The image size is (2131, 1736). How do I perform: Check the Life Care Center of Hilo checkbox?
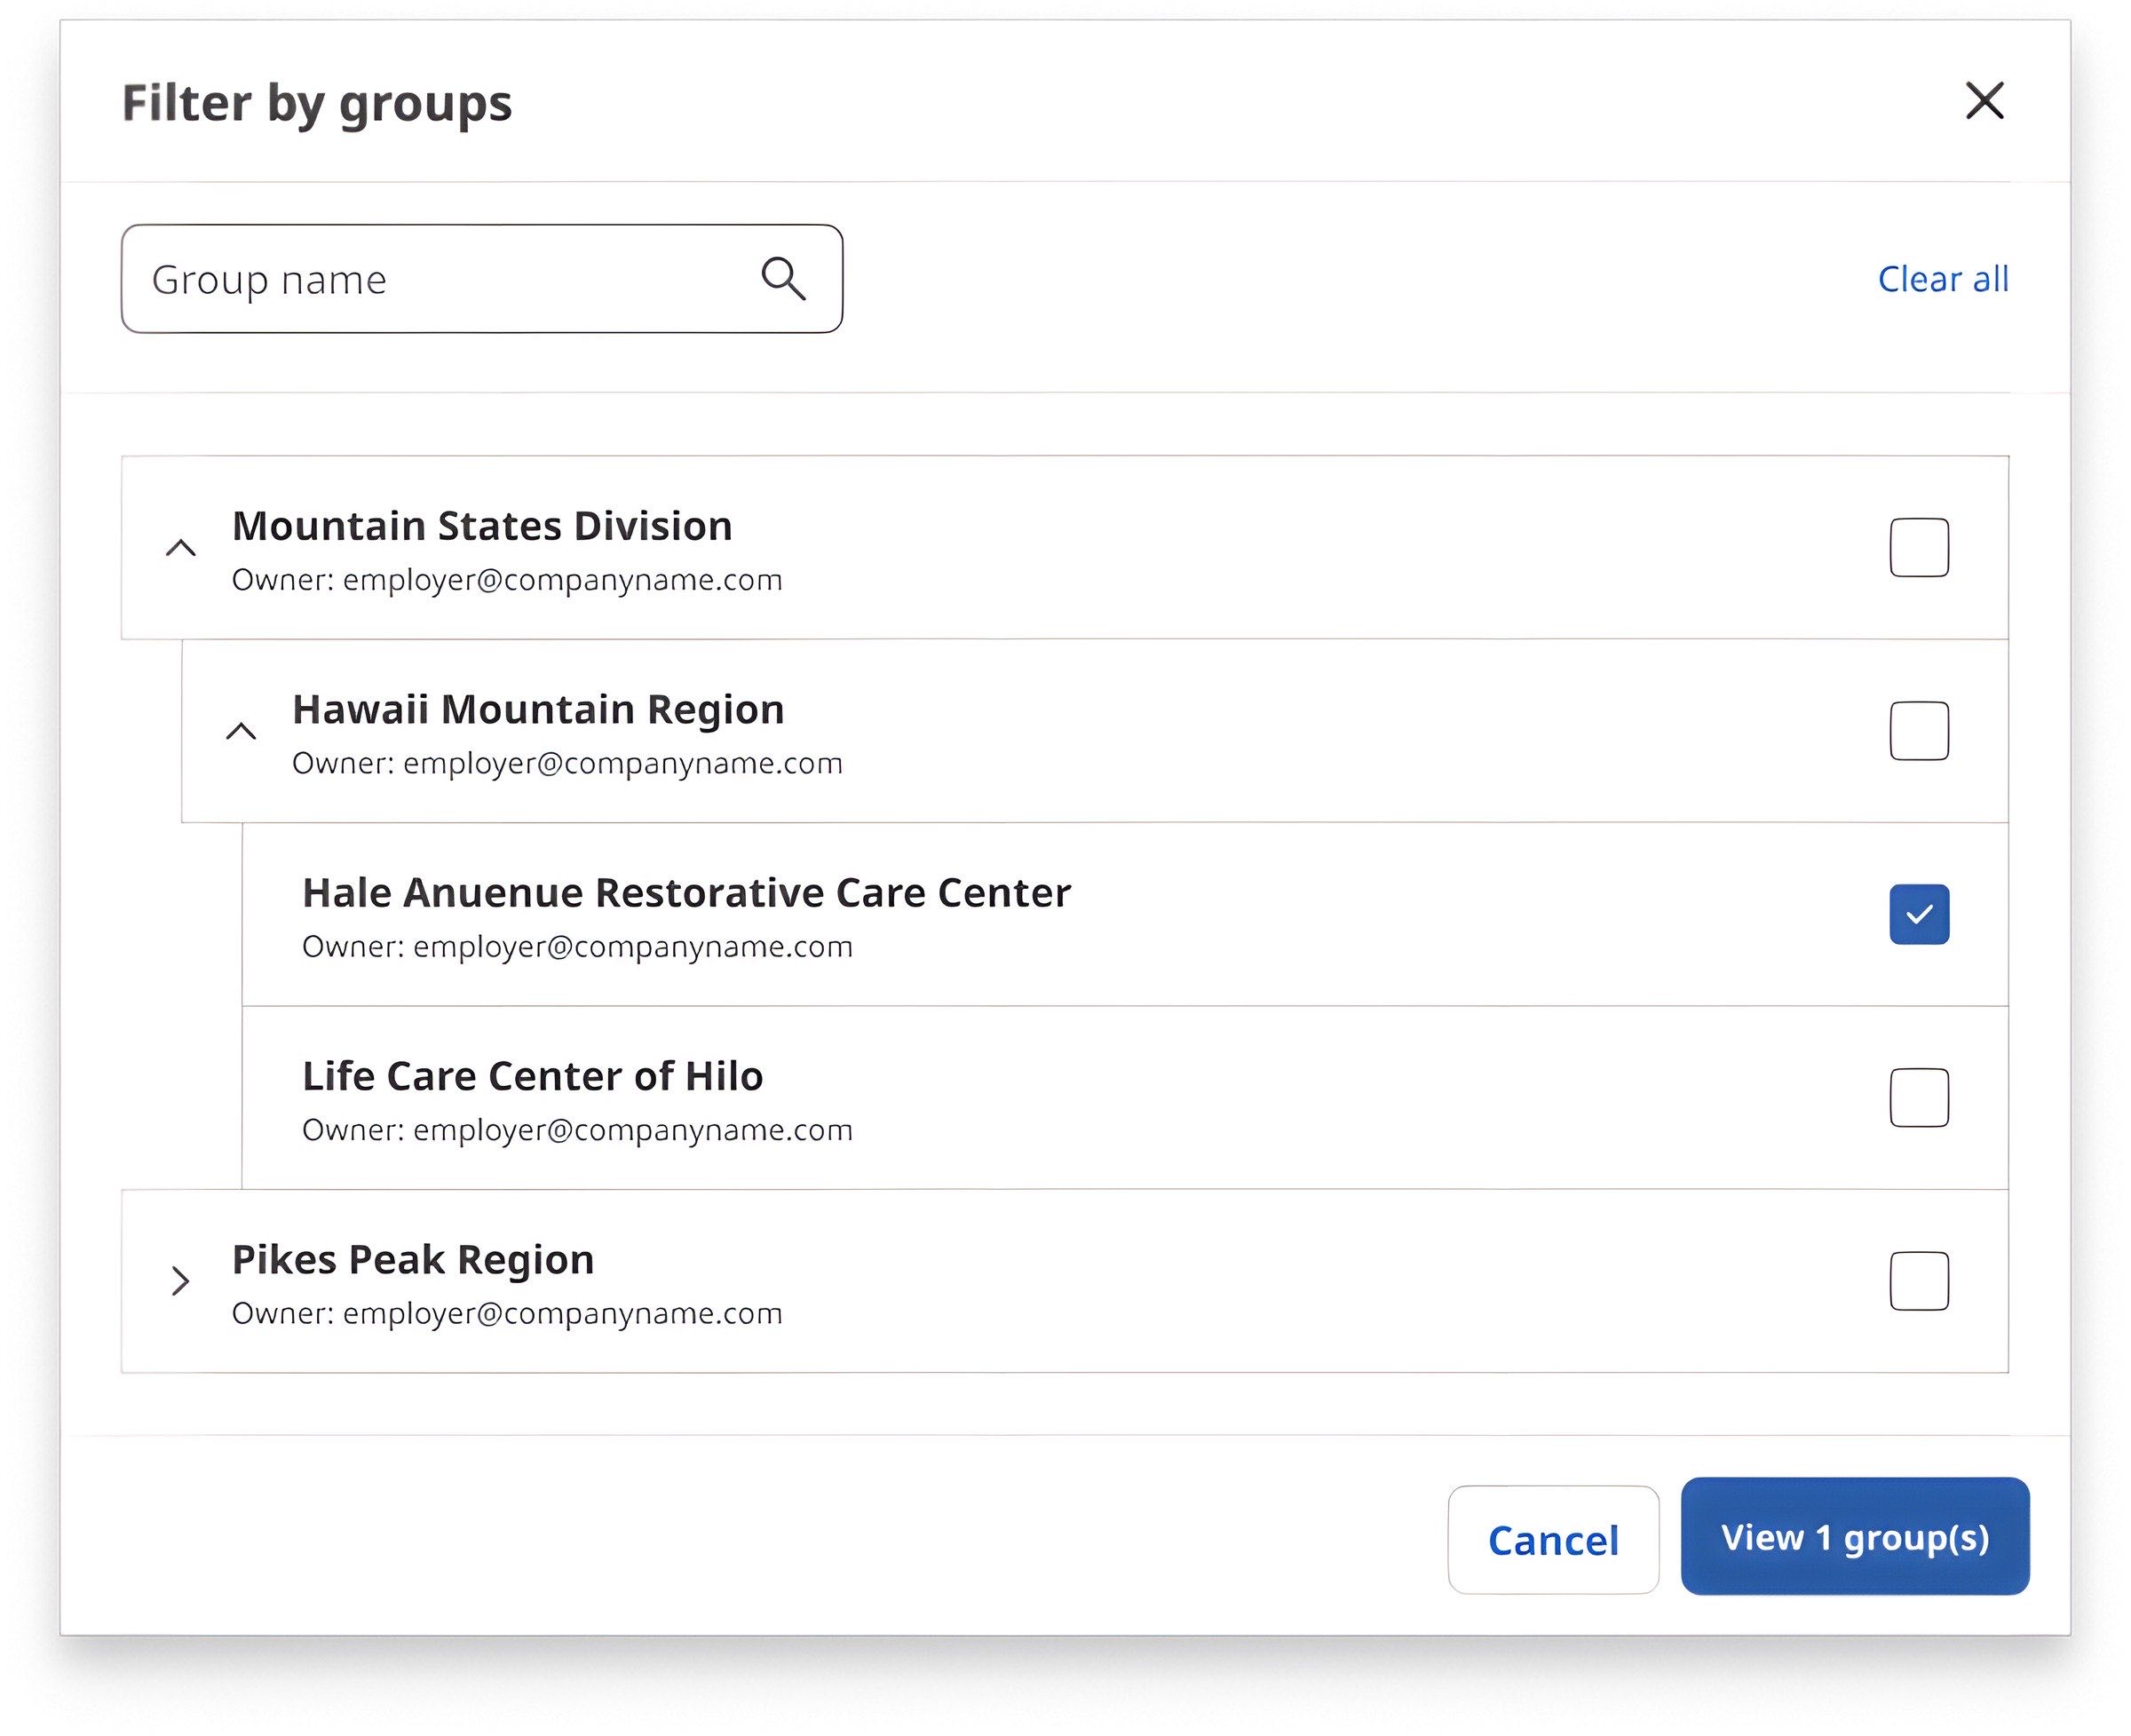point(1919,1098)
